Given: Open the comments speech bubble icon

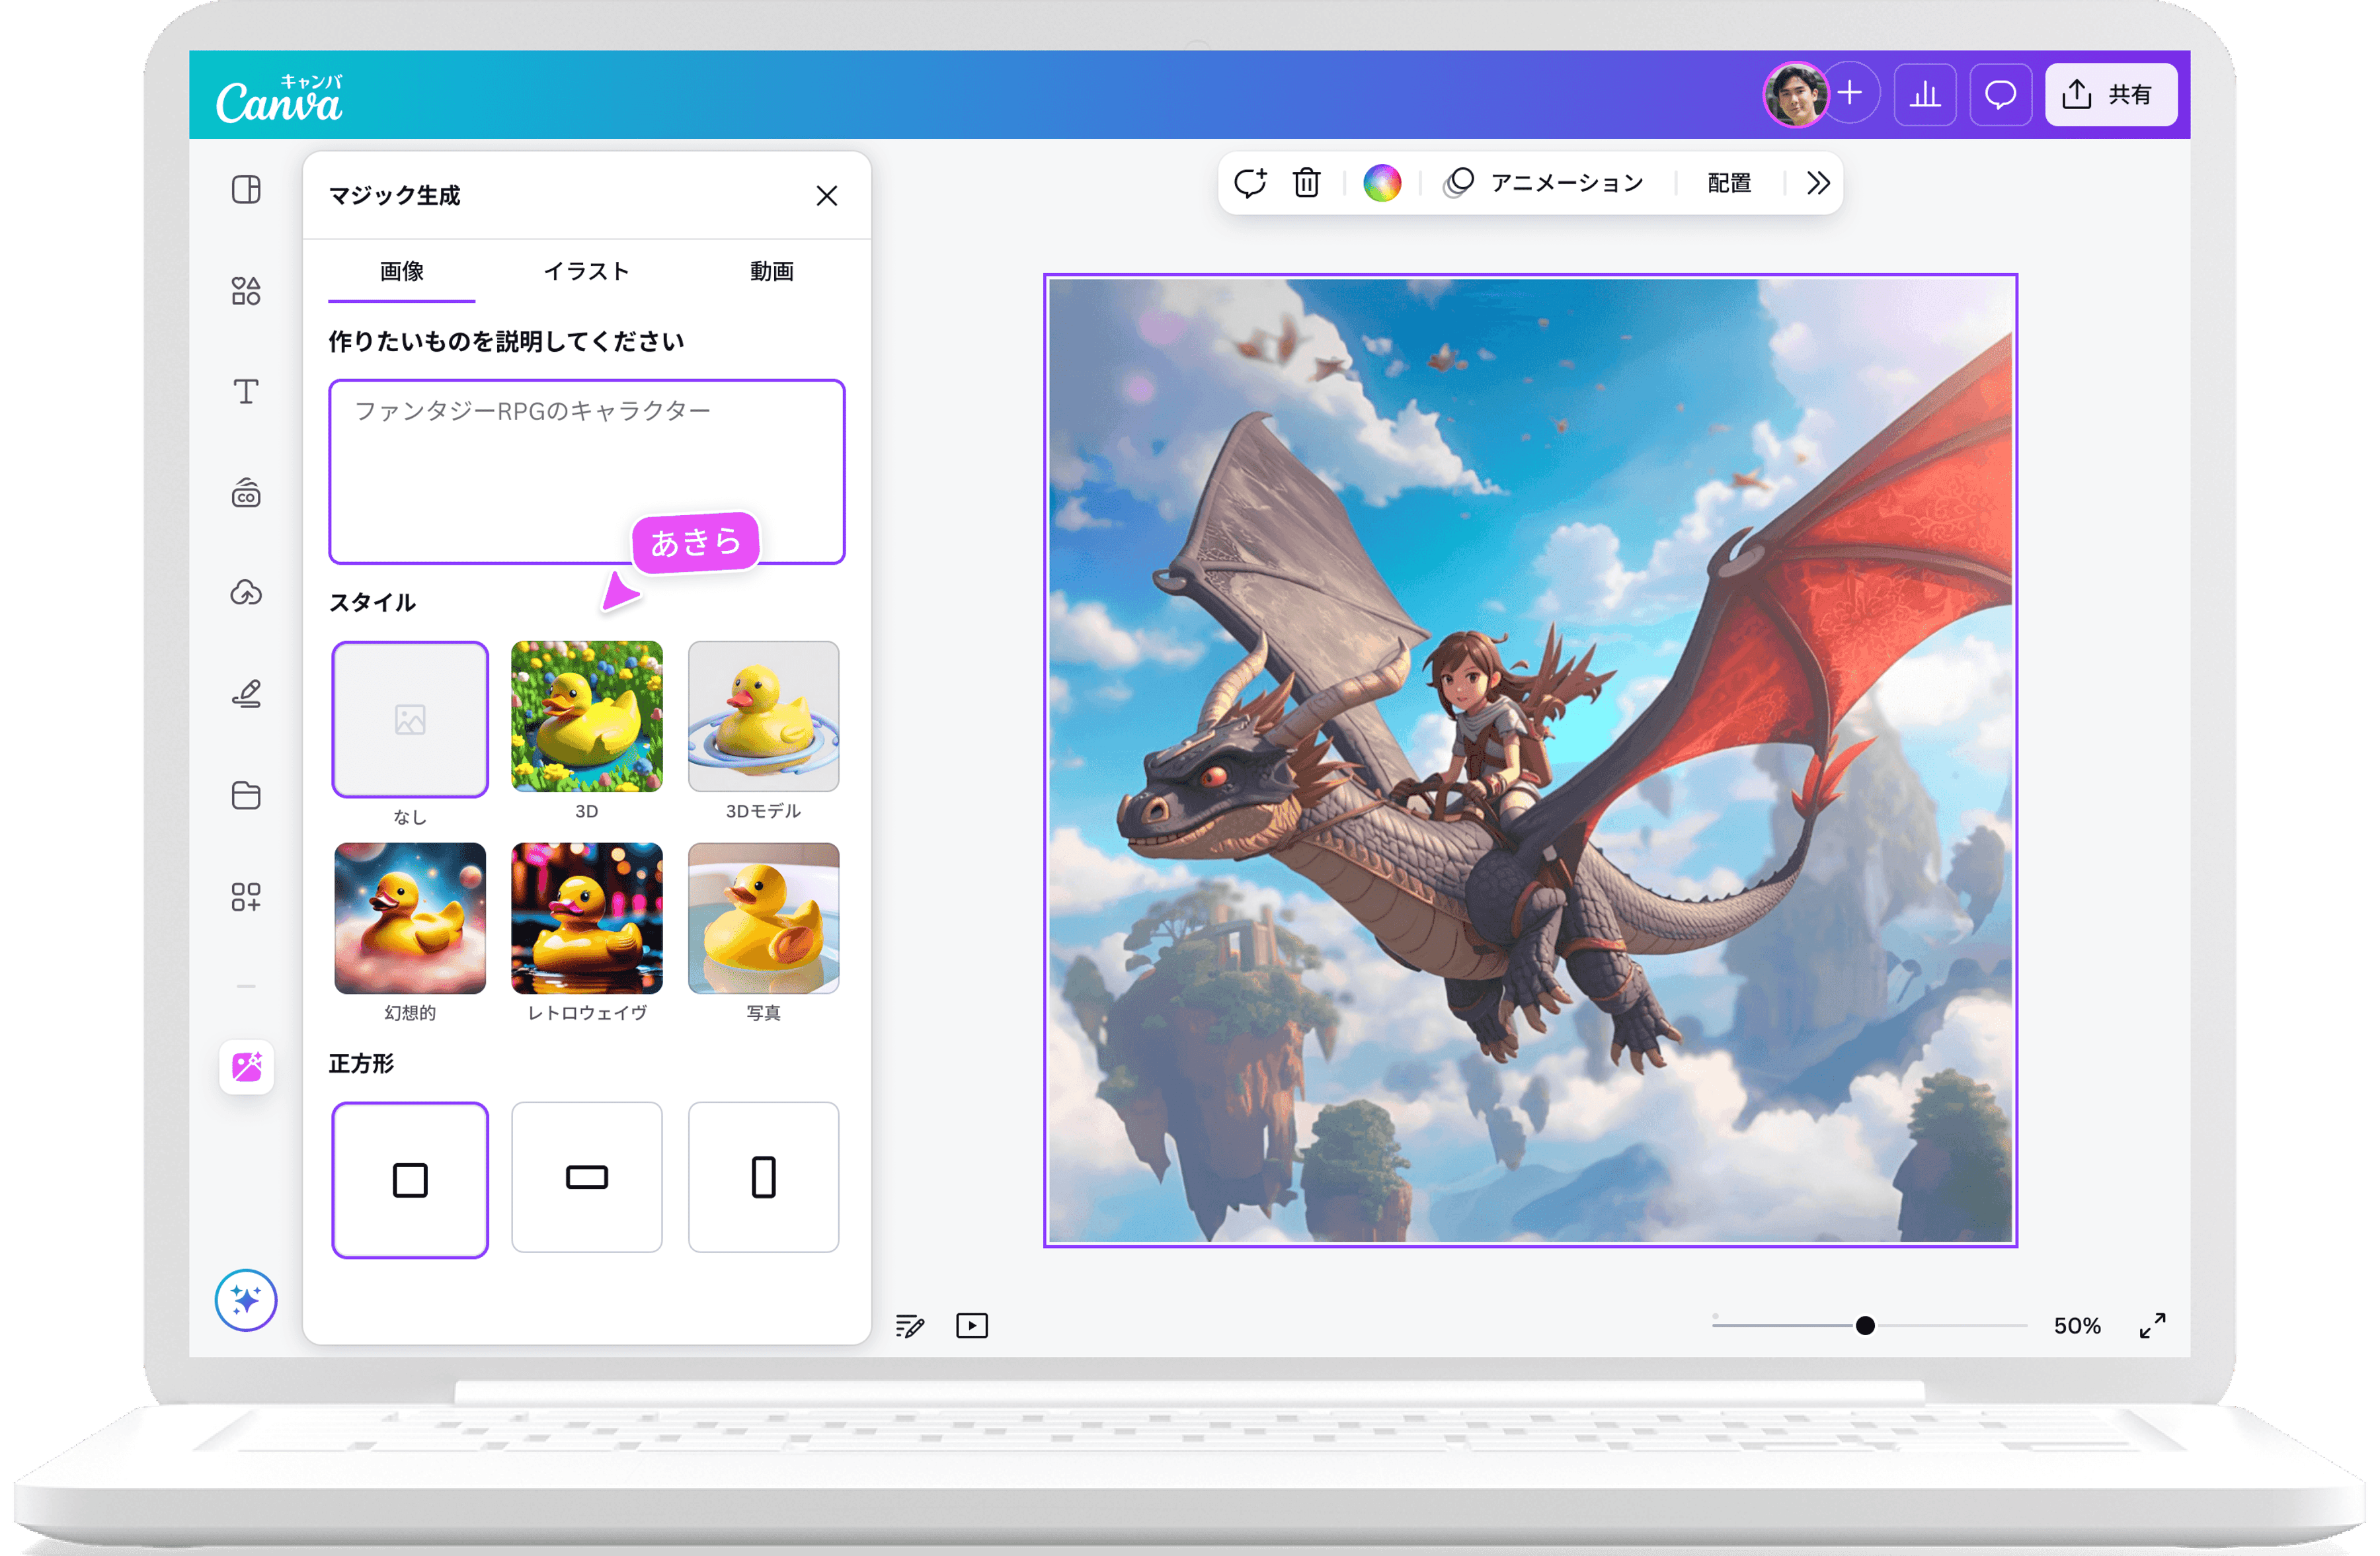Looking at the screenshot, I should pos(2000,95).
